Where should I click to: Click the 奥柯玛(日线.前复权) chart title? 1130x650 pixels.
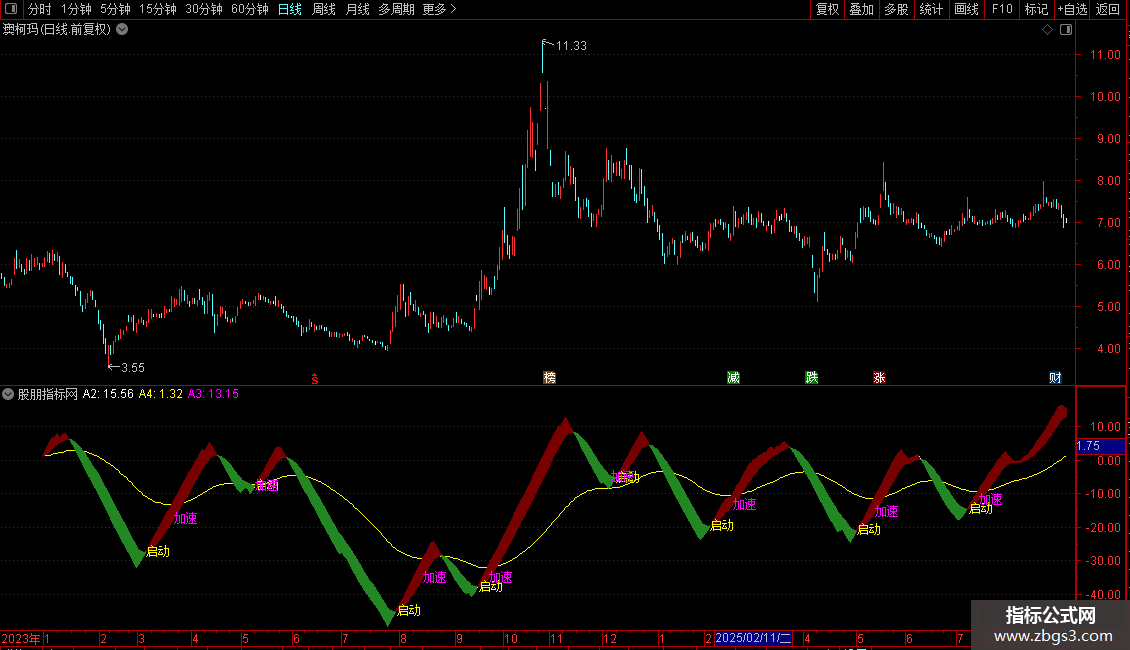pos(57,30)
